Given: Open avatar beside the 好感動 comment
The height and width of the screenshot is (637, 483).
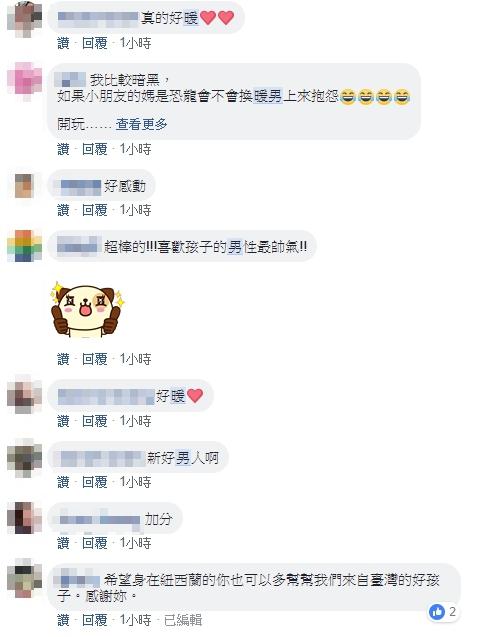Looking at the screenshot, I should point(24,186).
